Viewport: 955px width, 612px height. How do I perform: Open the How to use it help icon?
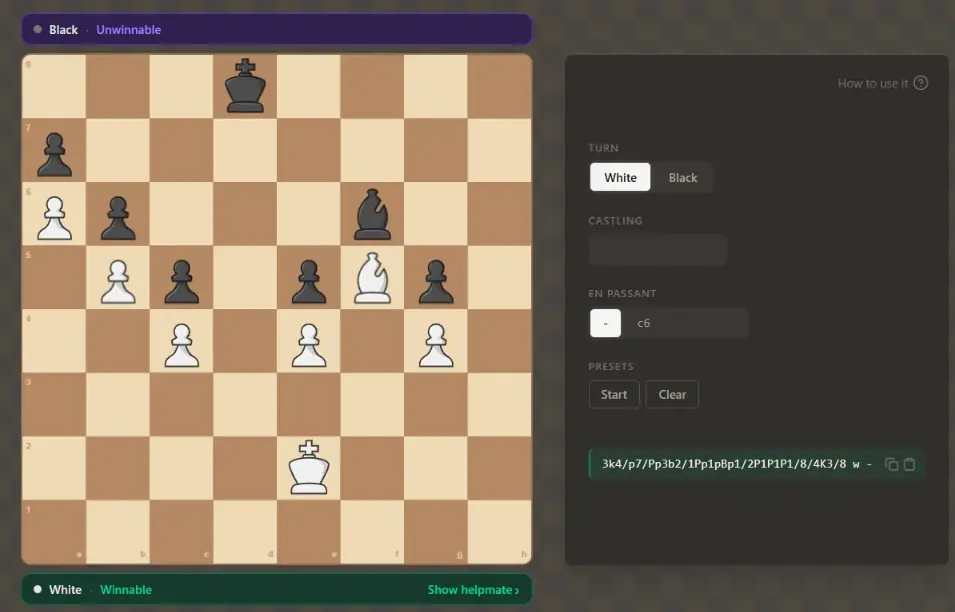(921, 83)
